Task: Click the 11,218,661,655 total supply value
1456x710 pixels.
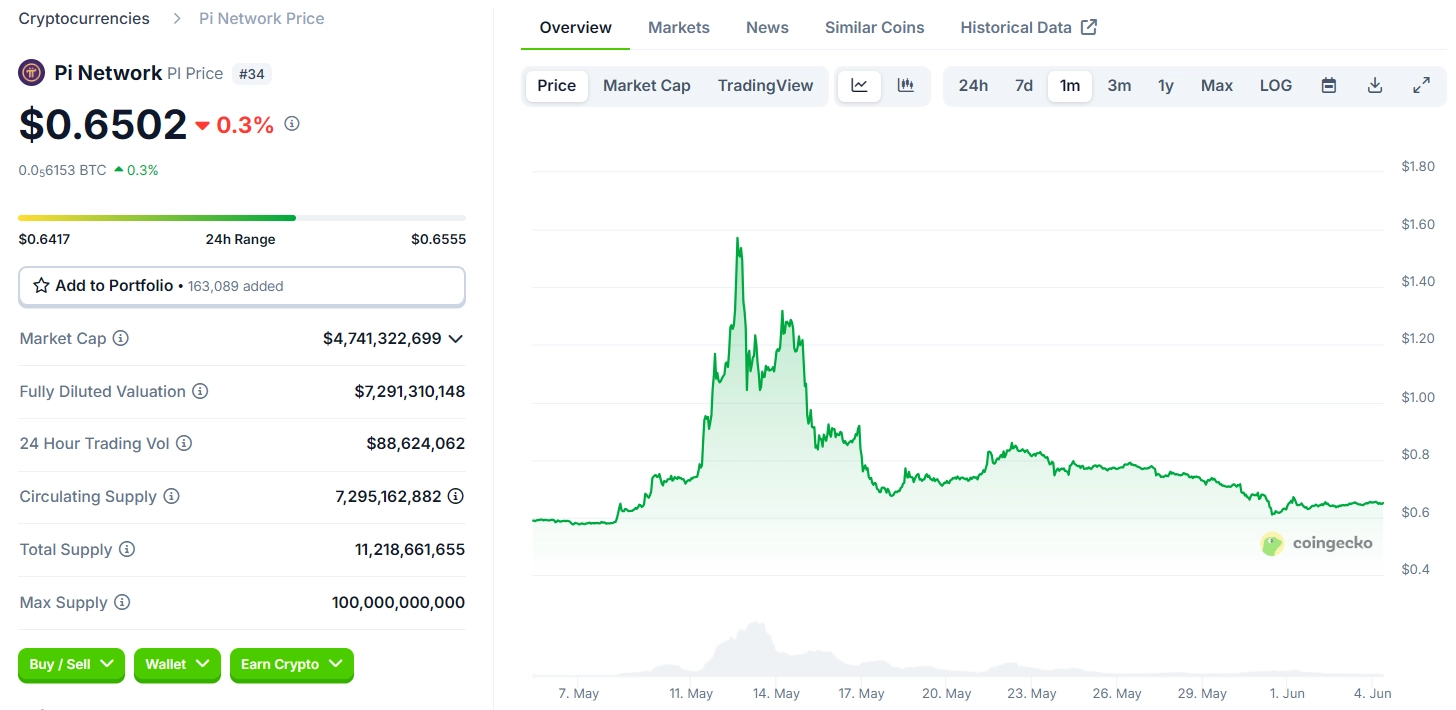Action: coord(411,549)
